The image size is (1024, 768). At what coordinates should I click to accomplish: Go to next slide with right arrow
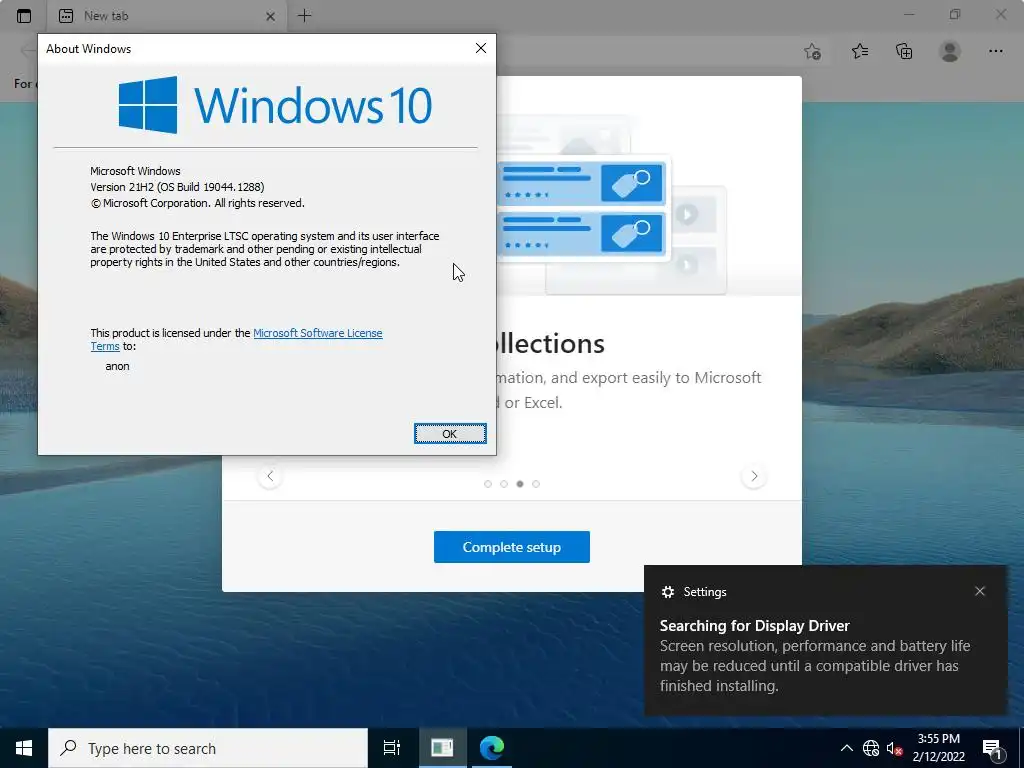754,476
